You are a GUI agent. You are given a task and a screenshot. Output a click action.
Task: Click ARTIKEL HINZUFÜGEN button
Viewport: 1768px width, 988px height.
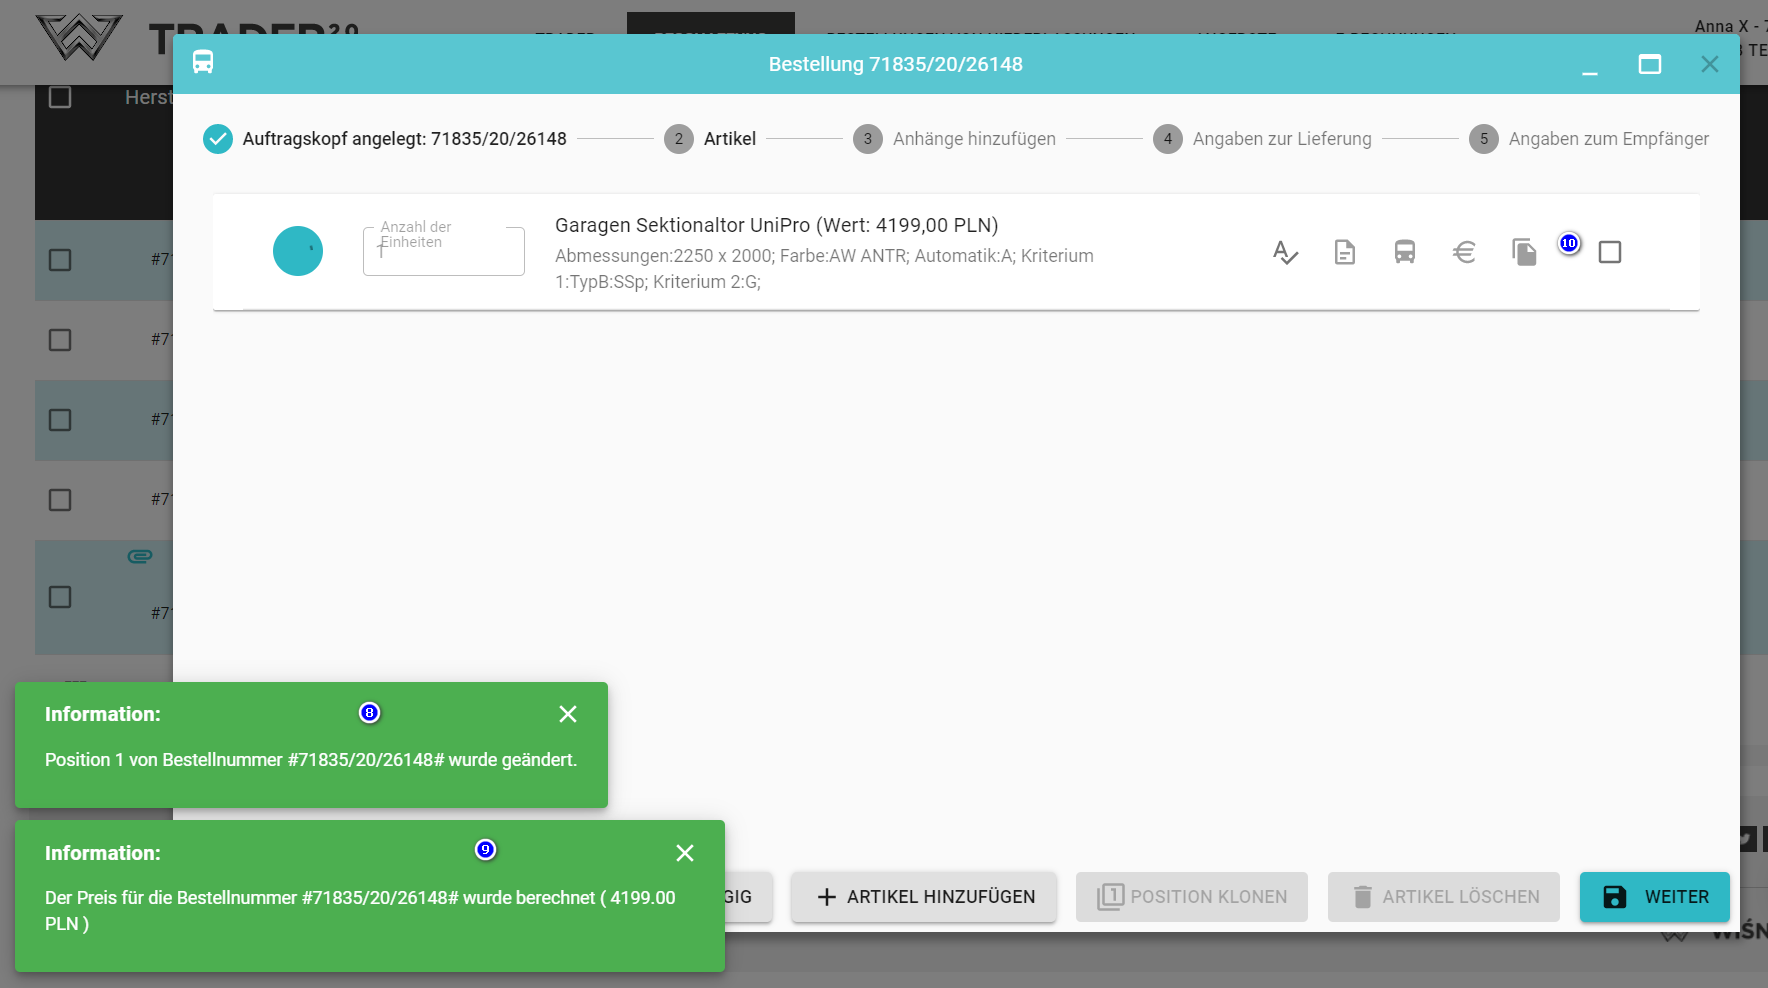coord(924,897)
